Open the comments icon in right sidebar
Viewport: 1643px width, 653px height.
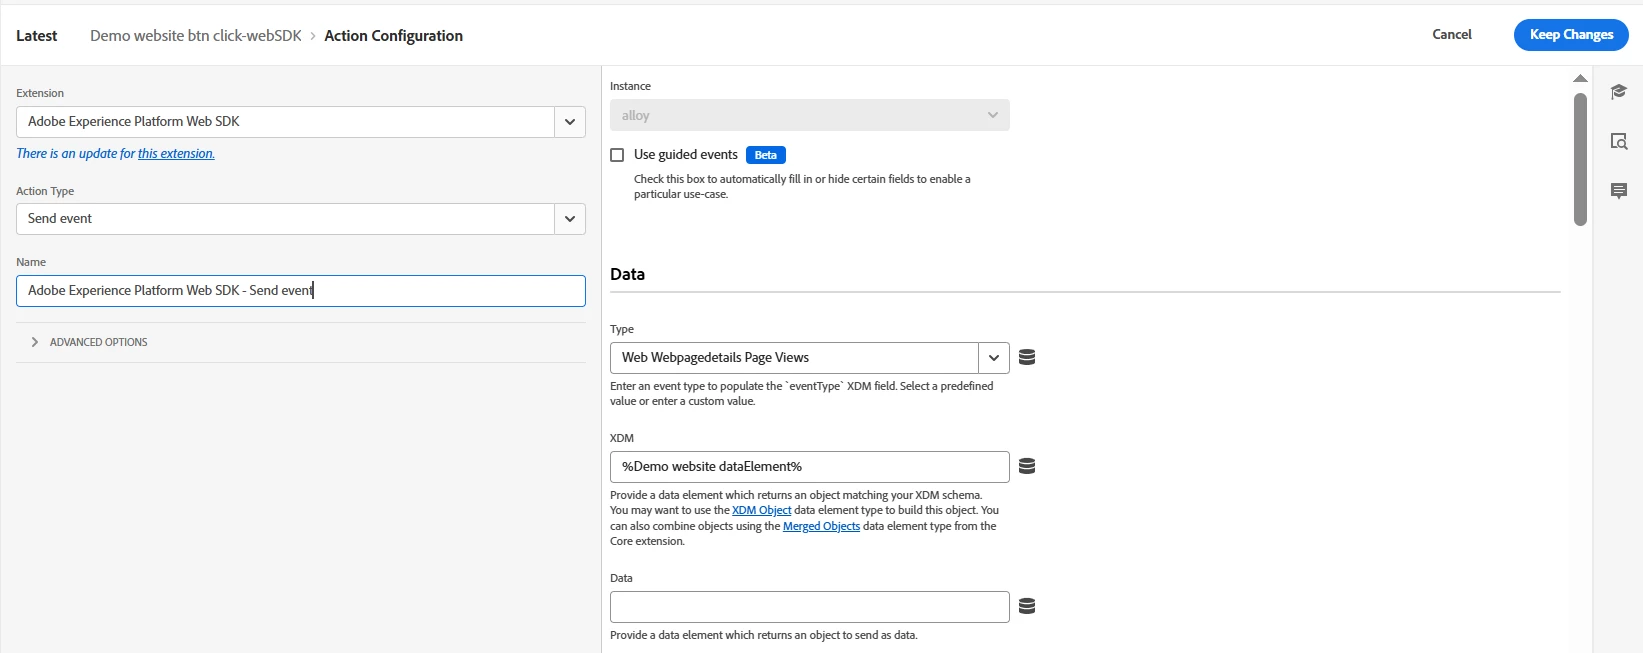click(x=1619, y=191)
